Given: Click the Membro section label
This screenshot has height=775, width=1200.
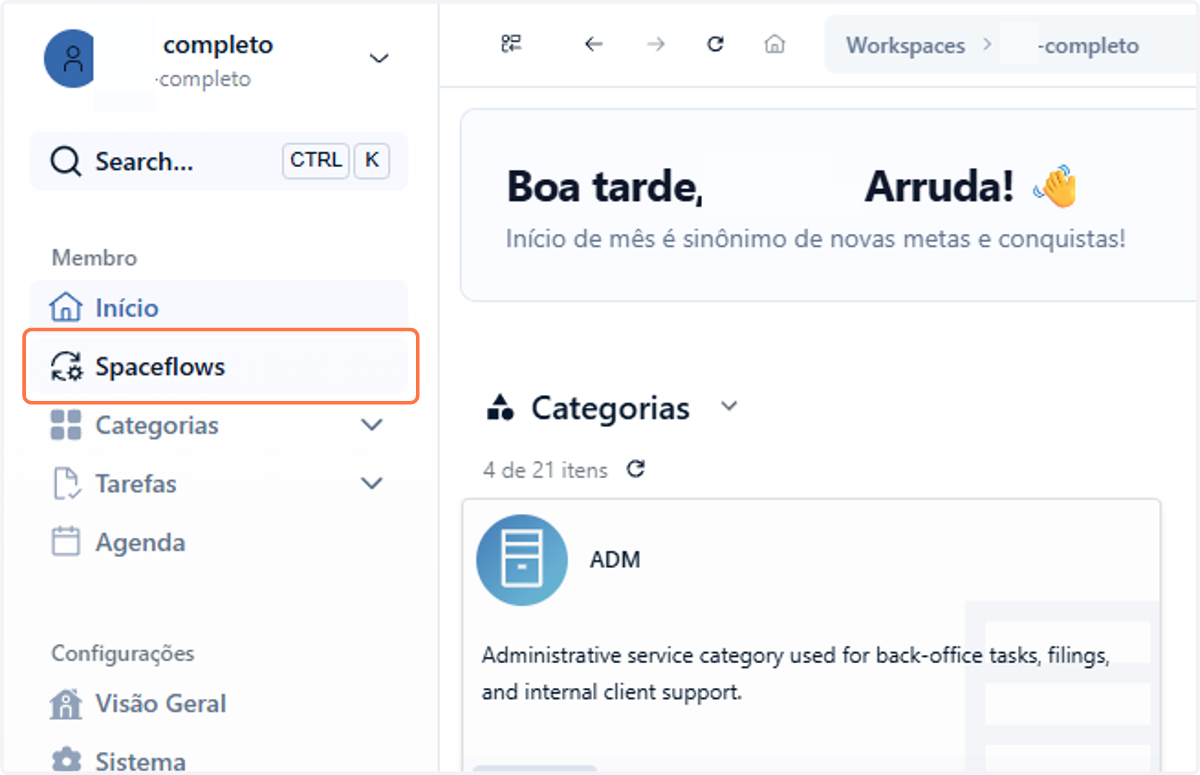Looking at the screenshot, I should click(x=94, y=258).
